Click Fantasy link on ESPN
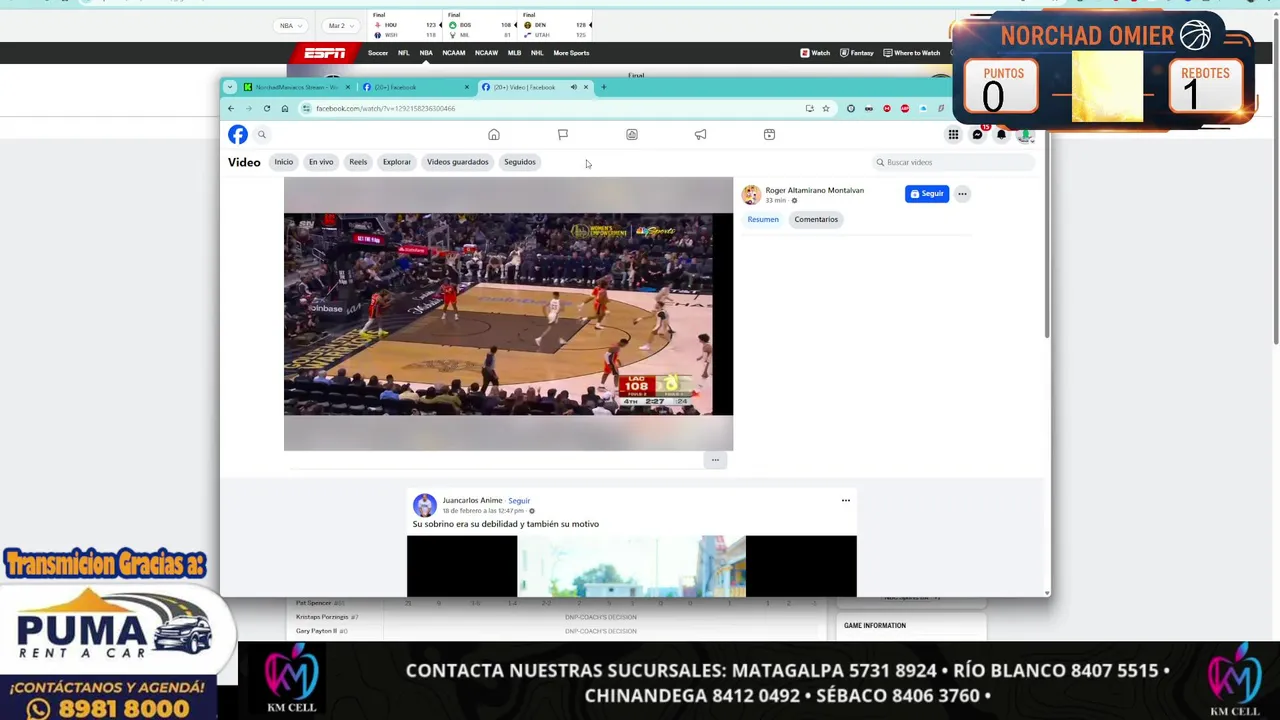The height and width of the screenshot is (720, 1280). (857, 53)
